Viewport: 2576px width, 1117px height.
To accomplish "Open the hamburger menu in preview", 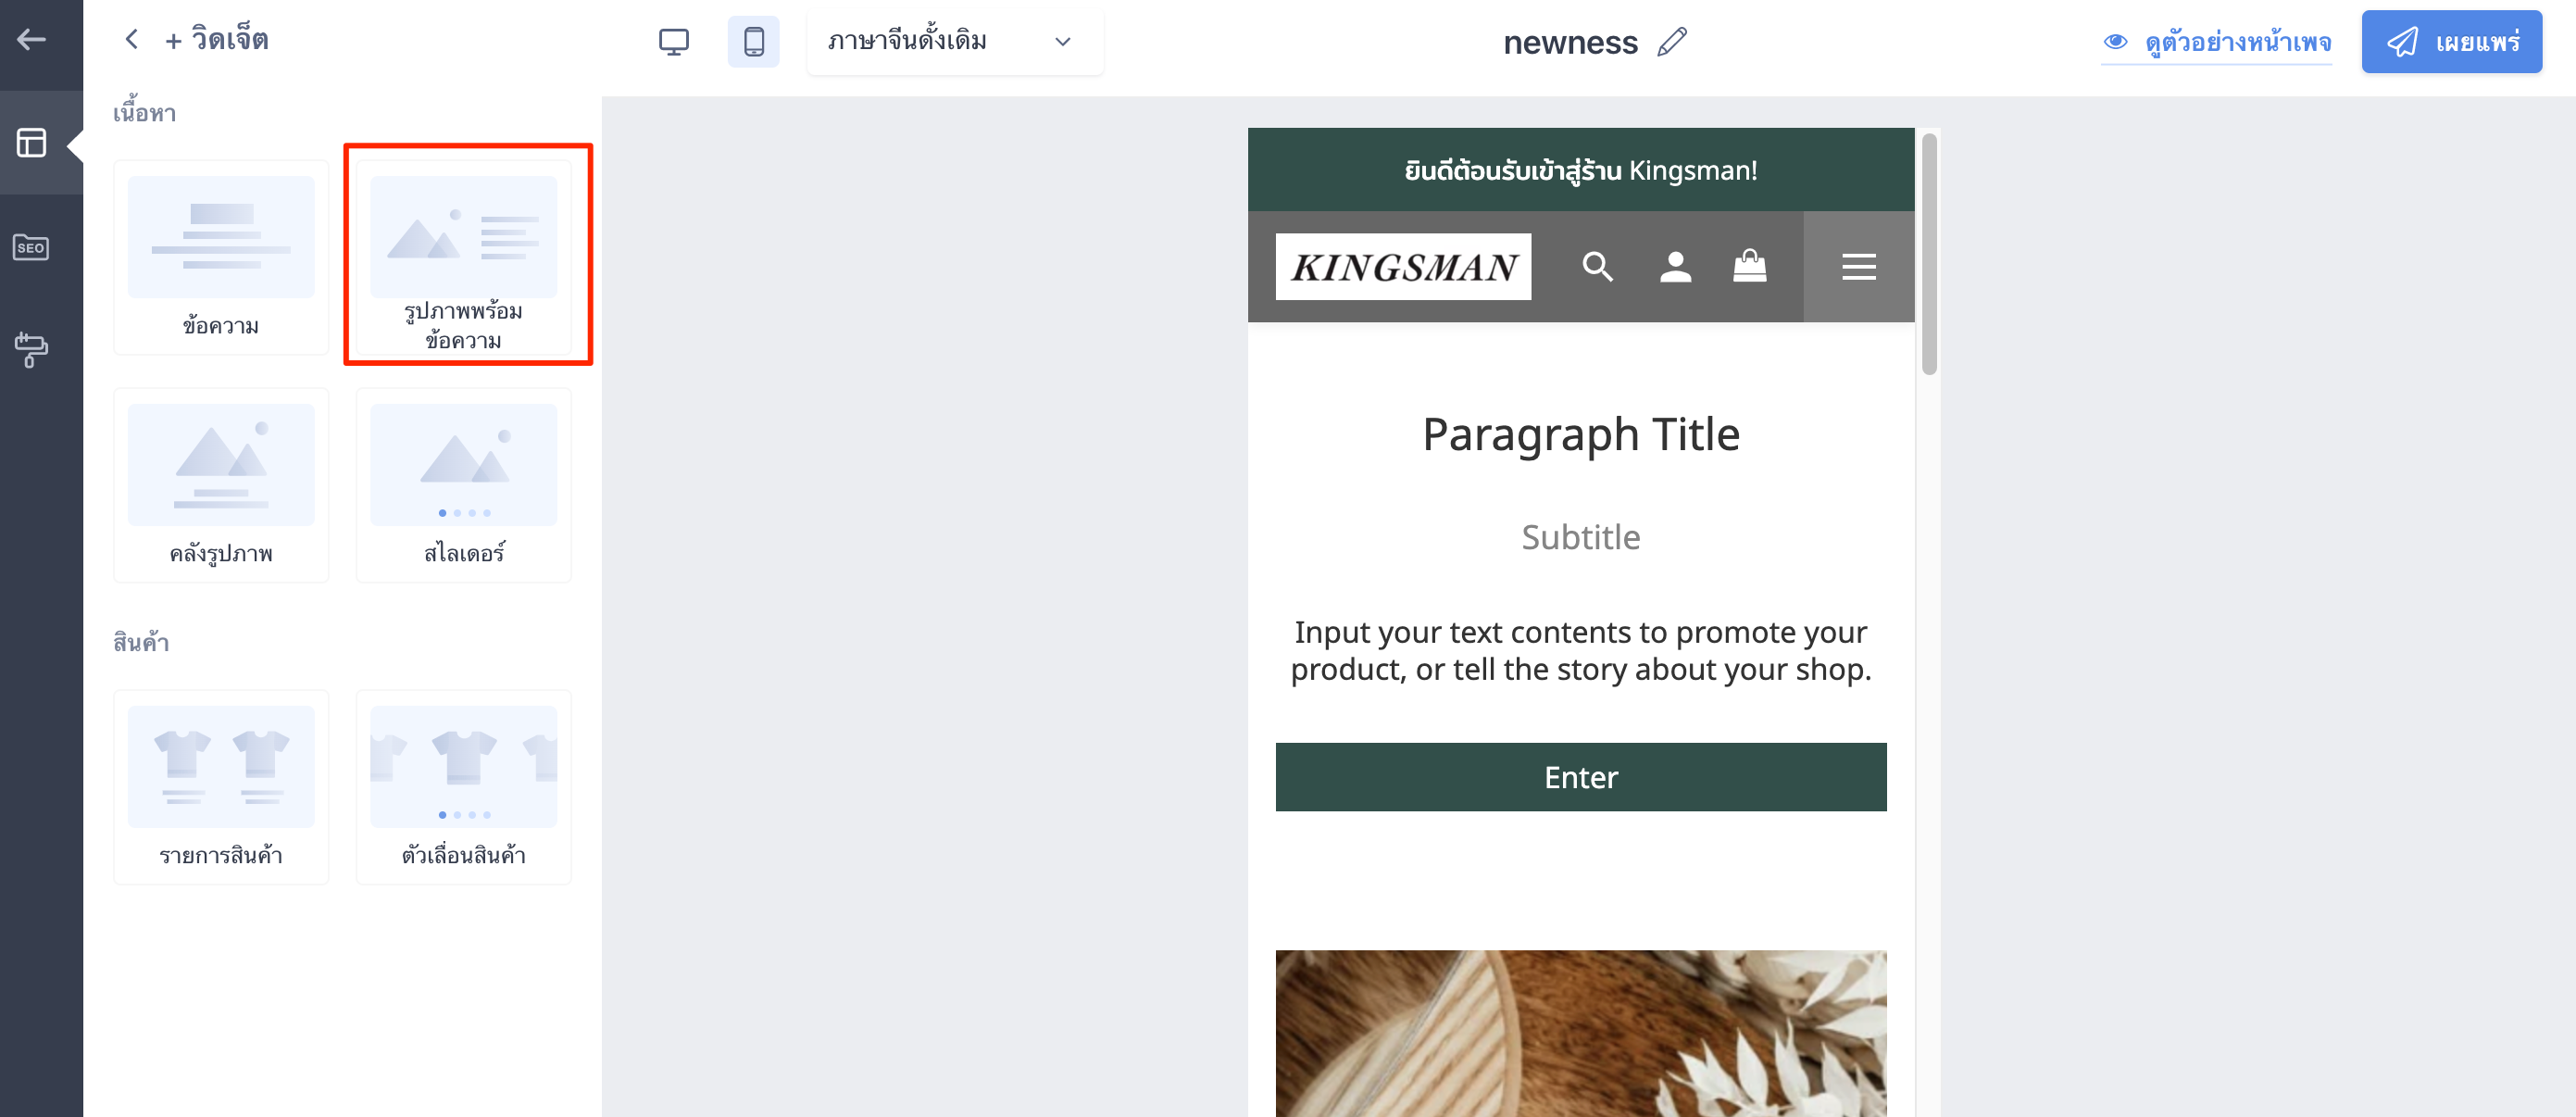I will pyautogui.click(x=1859, y=267).
